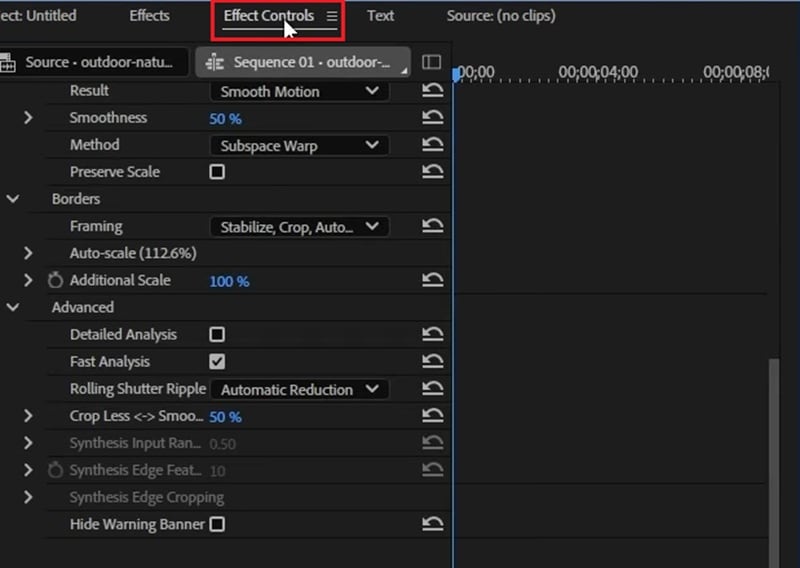800x568 pixels.
Task: Open the Result dropdown showing Smooth Motion
Action: pos(299,91)
